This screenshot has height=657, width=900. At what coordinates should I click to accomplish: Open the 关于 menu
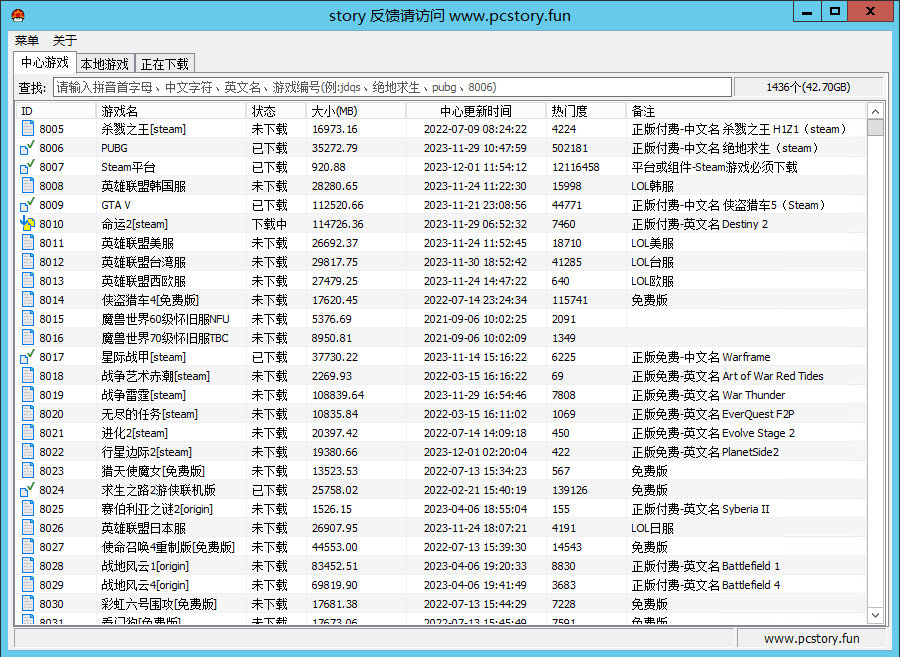pos(64,40)
